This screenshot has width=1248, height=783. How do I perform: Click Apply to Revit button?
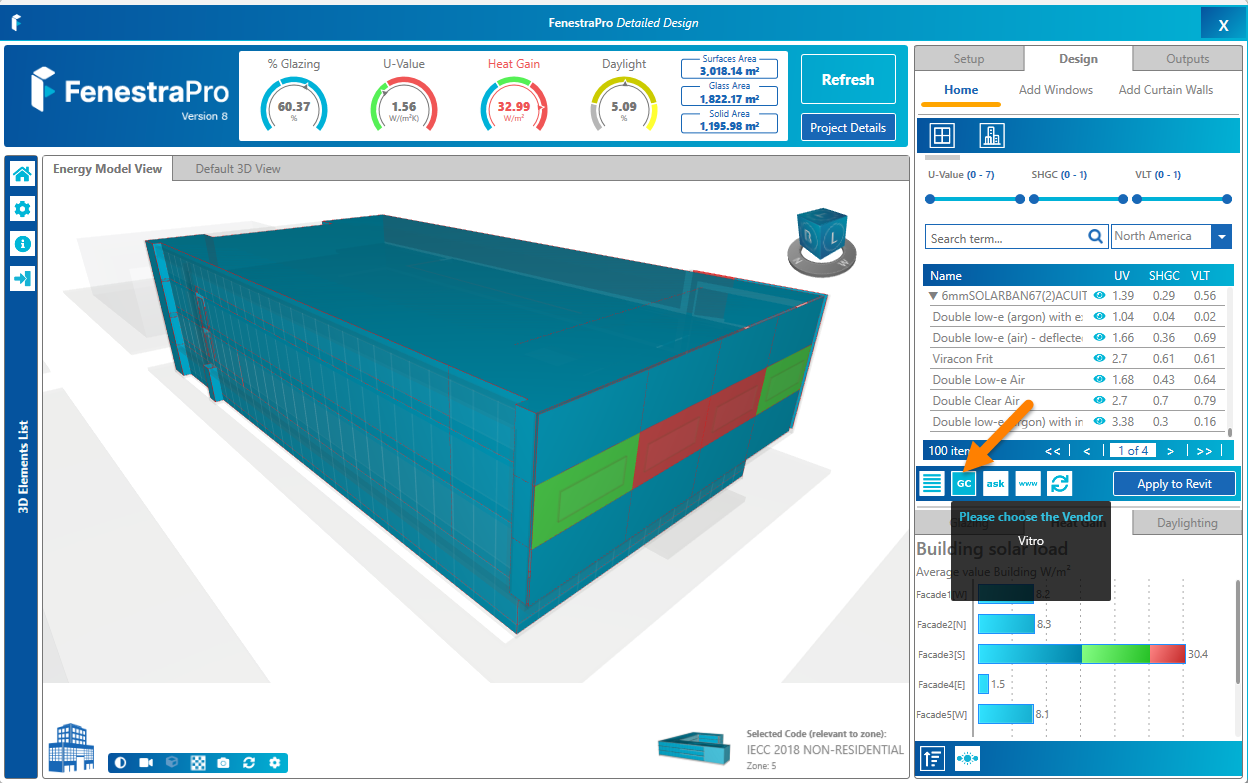[1174, 484]
